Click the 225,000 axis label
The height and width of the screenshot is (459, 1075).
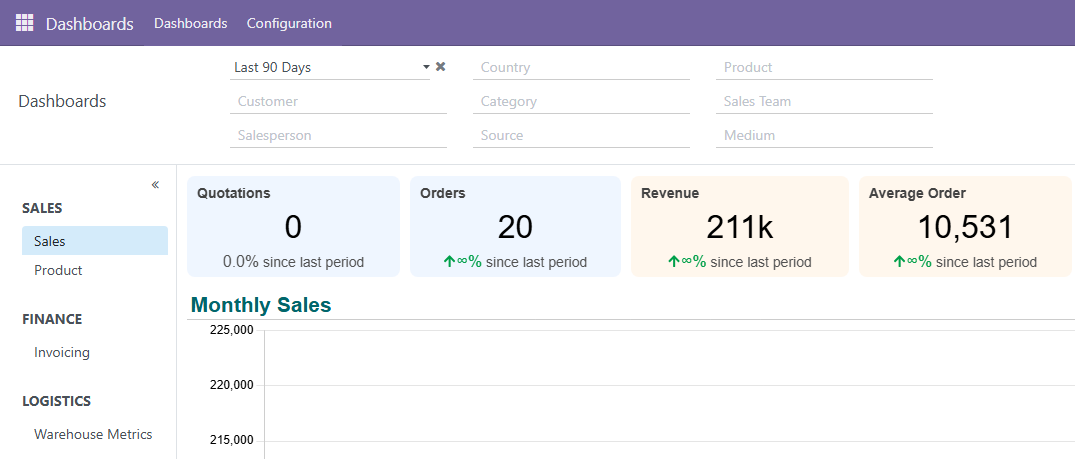click(x=232, y=330)
